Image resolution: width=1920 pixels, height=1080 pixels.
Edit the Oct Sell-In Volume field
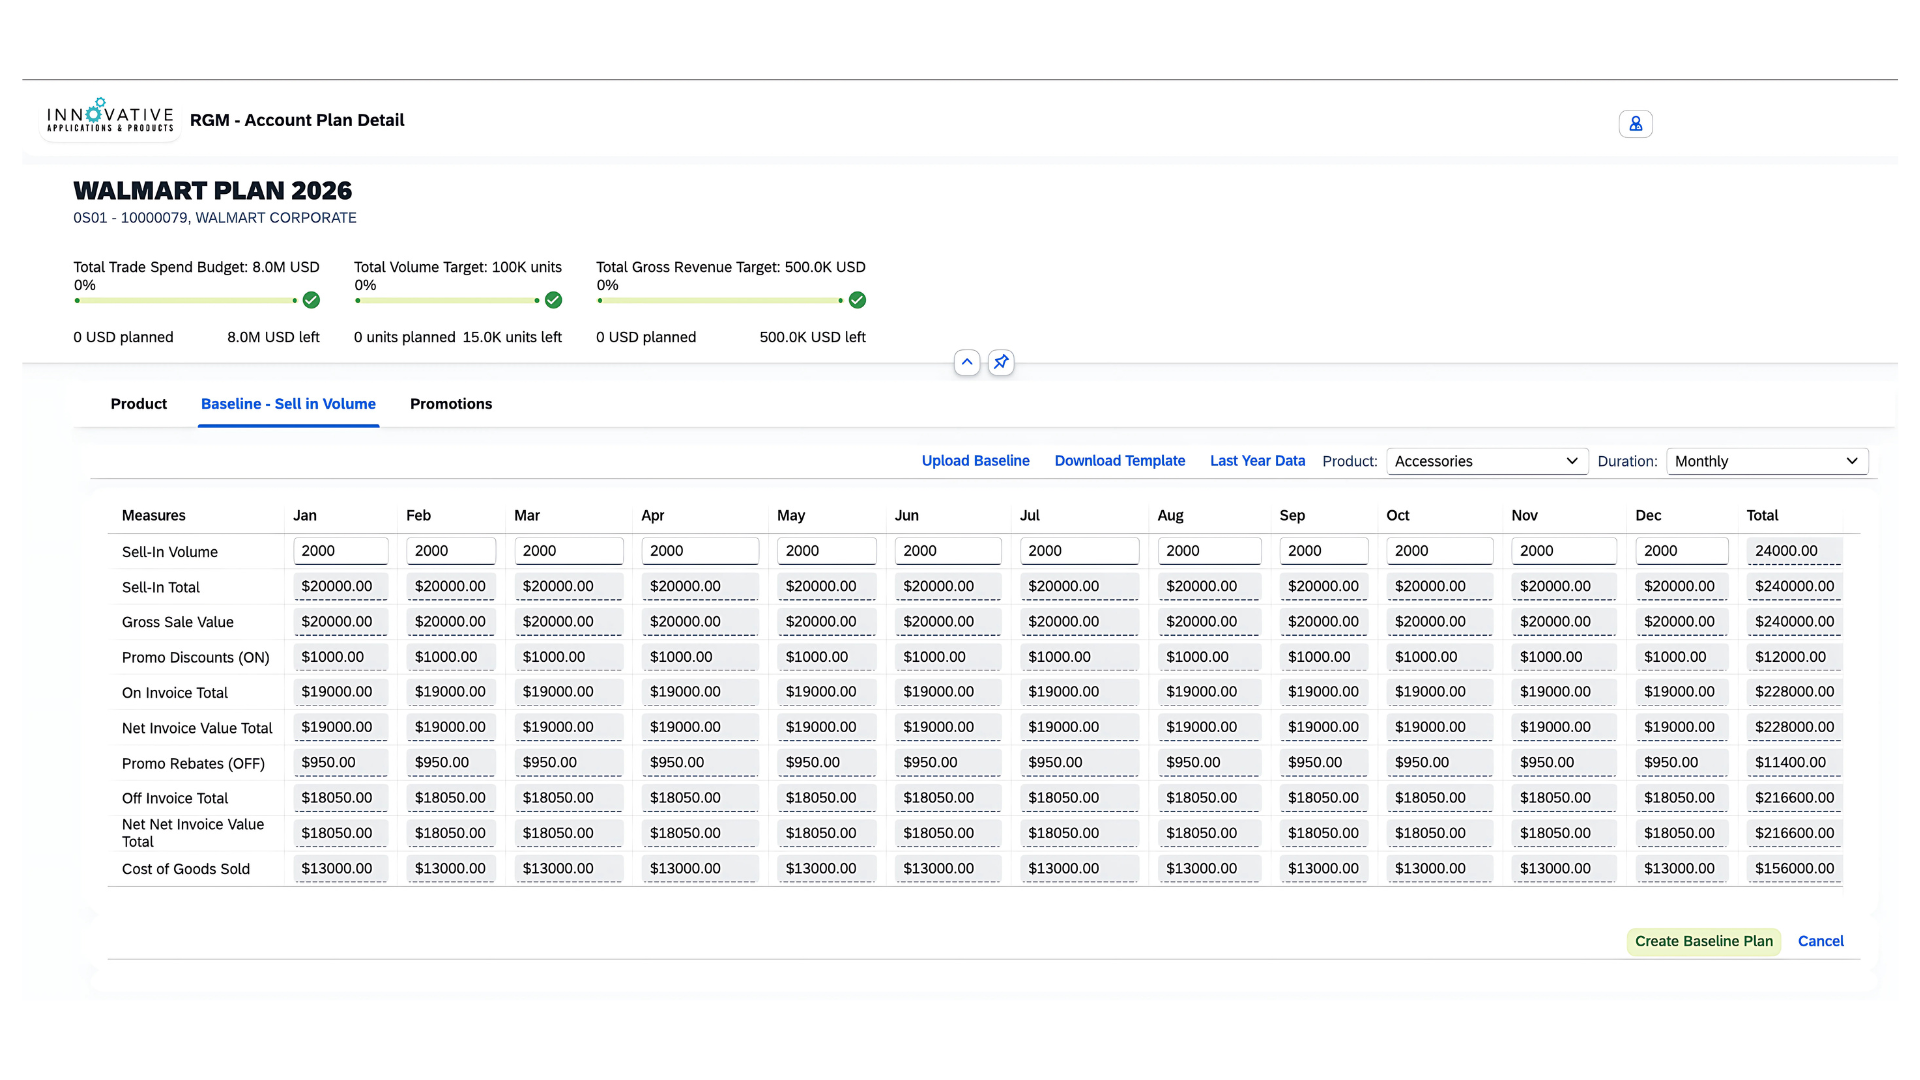(1439, 551)
